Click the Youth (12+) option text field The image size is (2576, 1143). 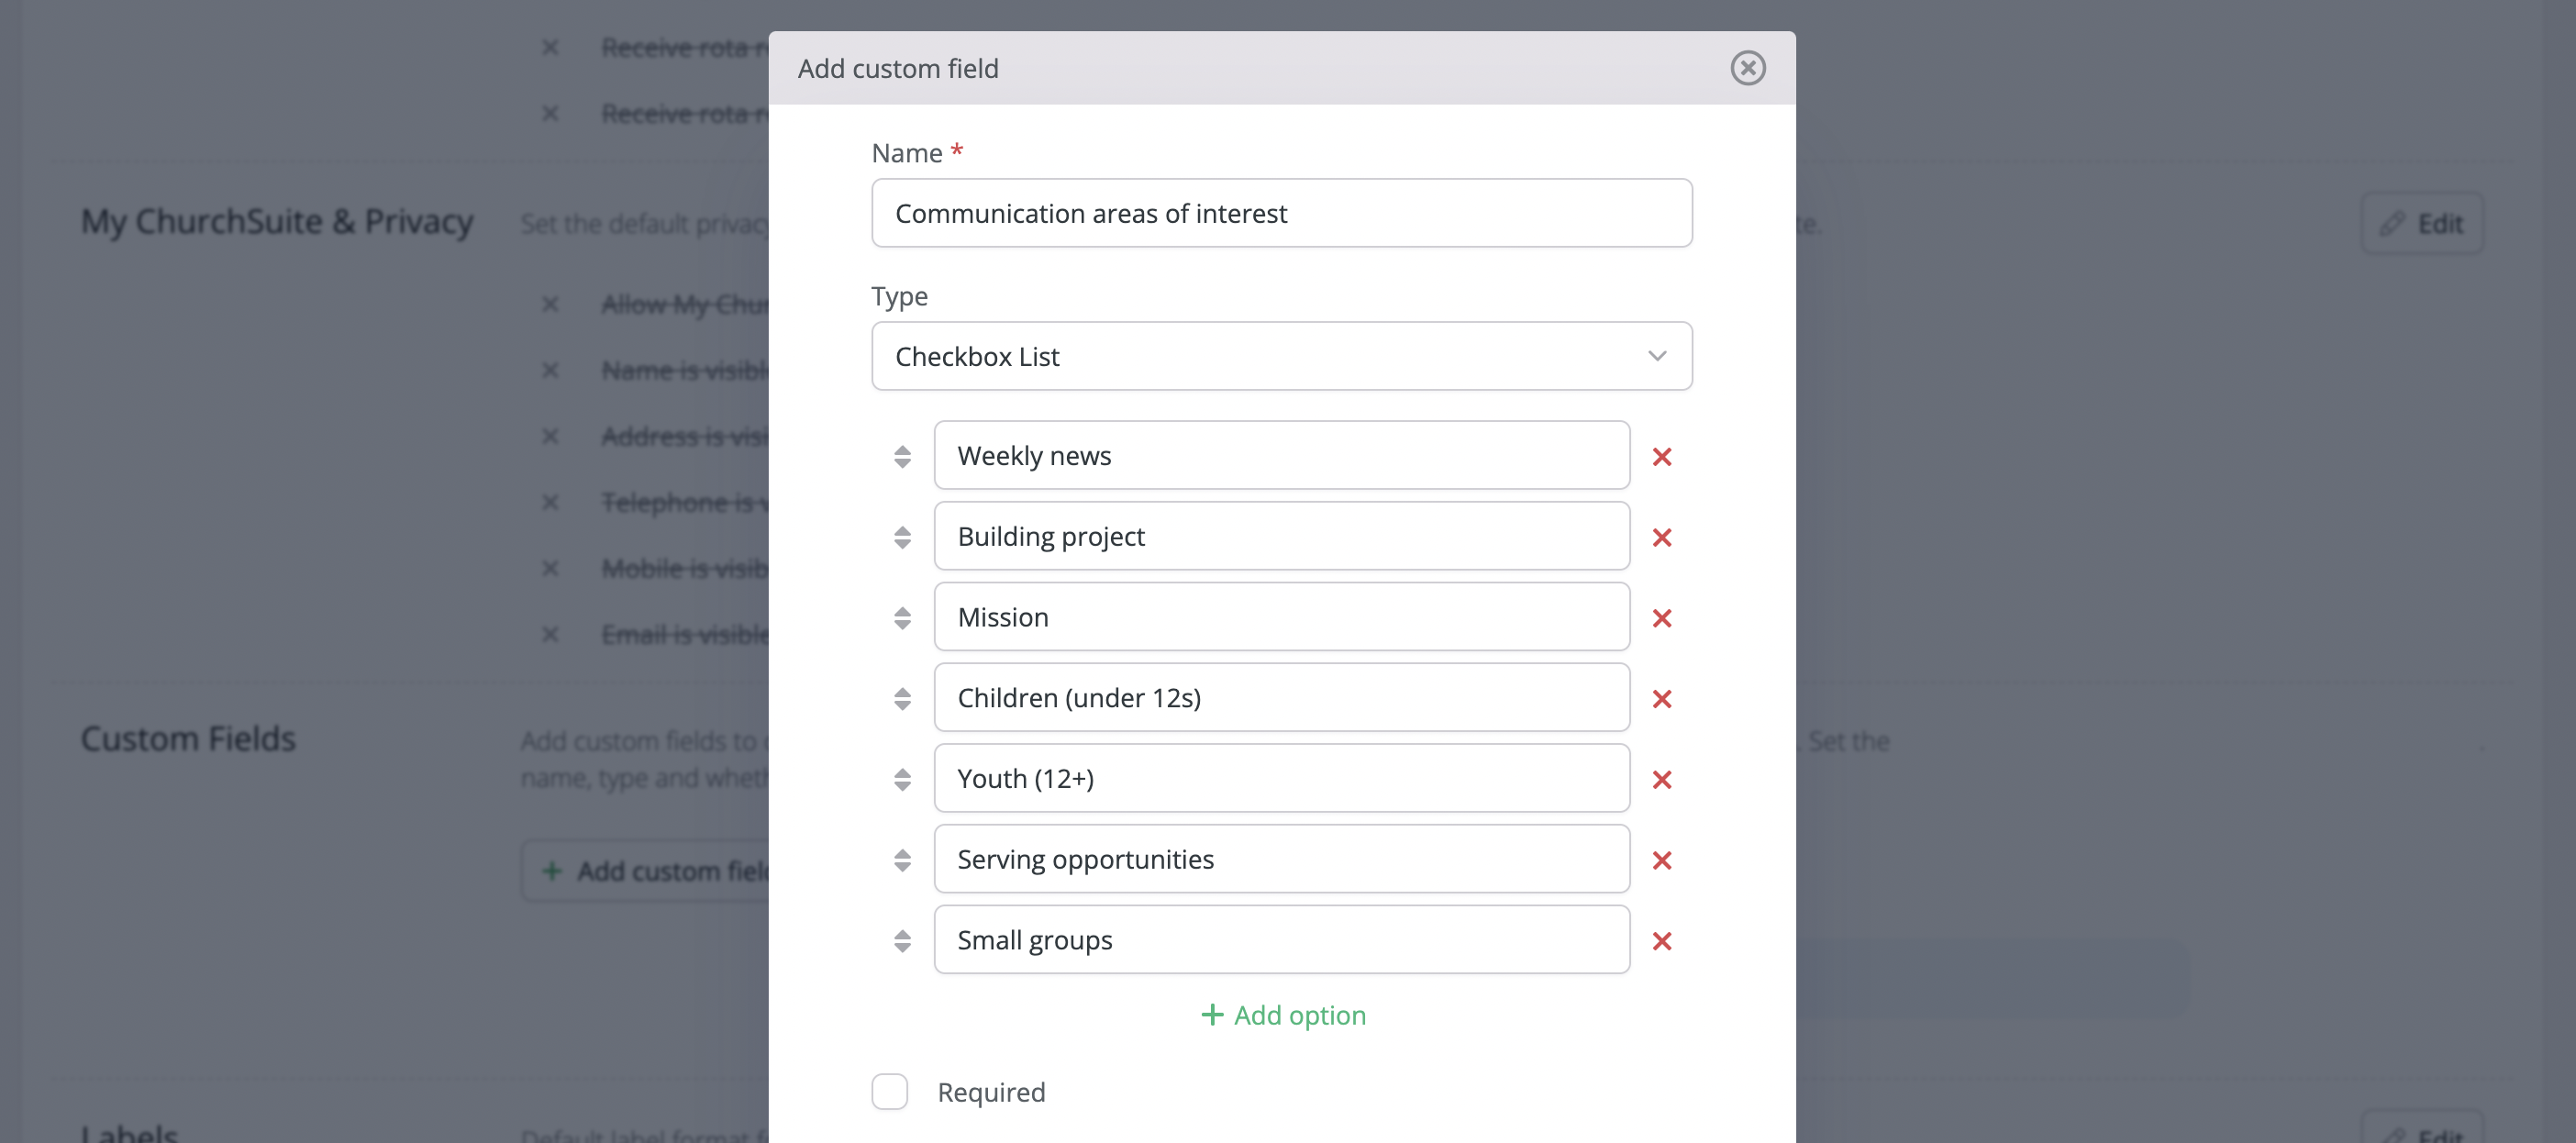click(x=1281, y=778)
